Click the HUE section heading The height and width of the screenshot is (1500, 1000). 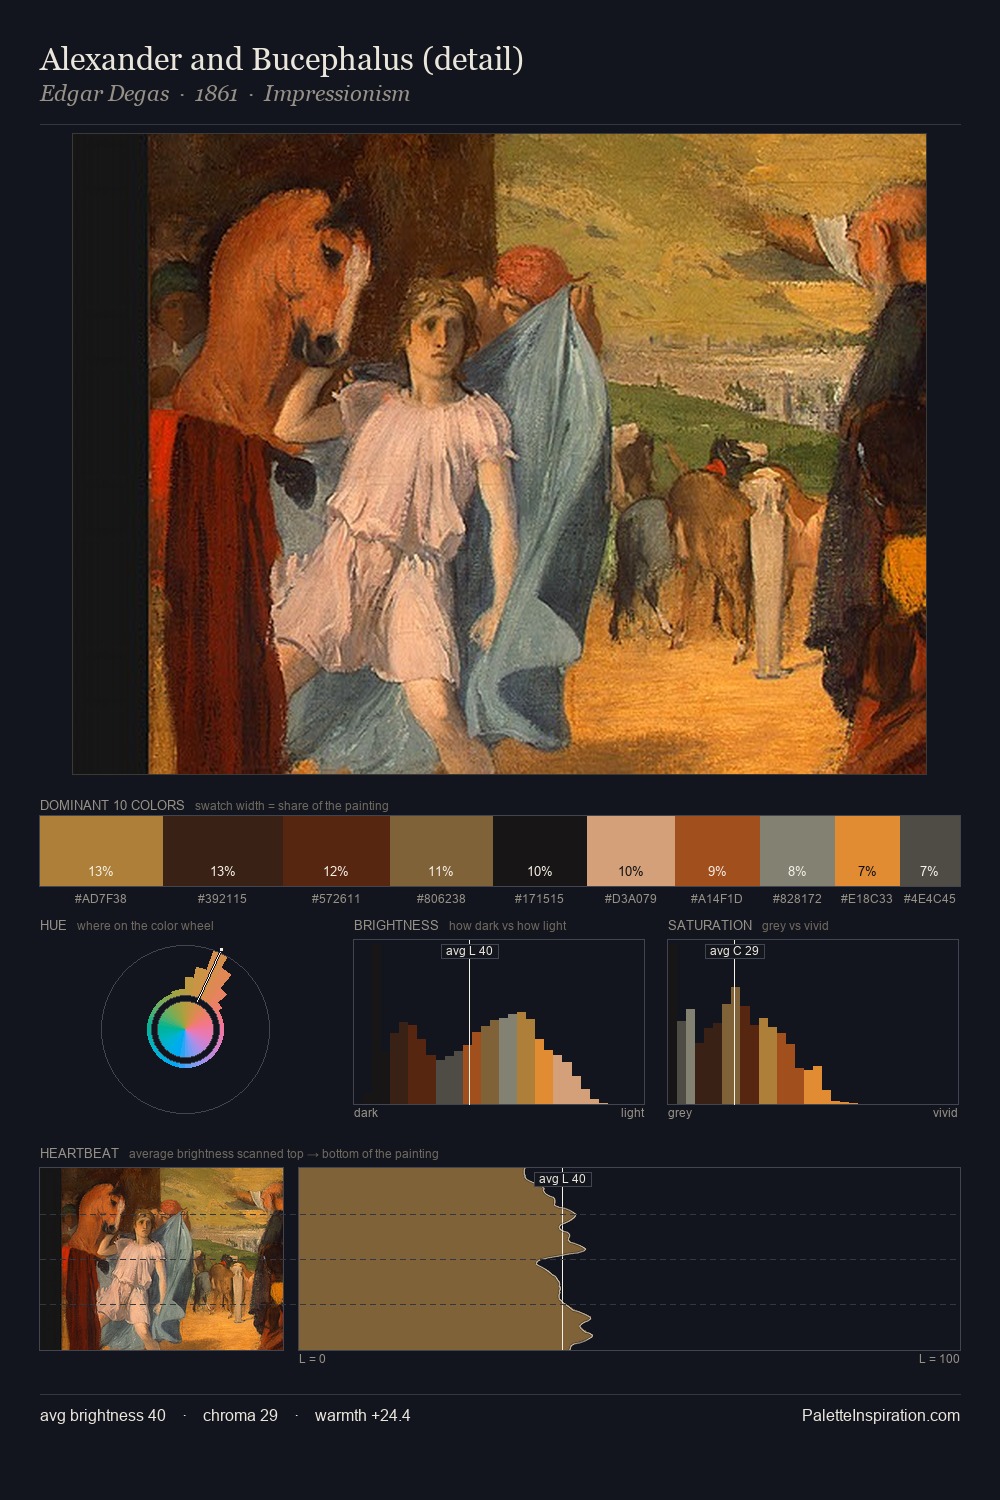(53, 925)
